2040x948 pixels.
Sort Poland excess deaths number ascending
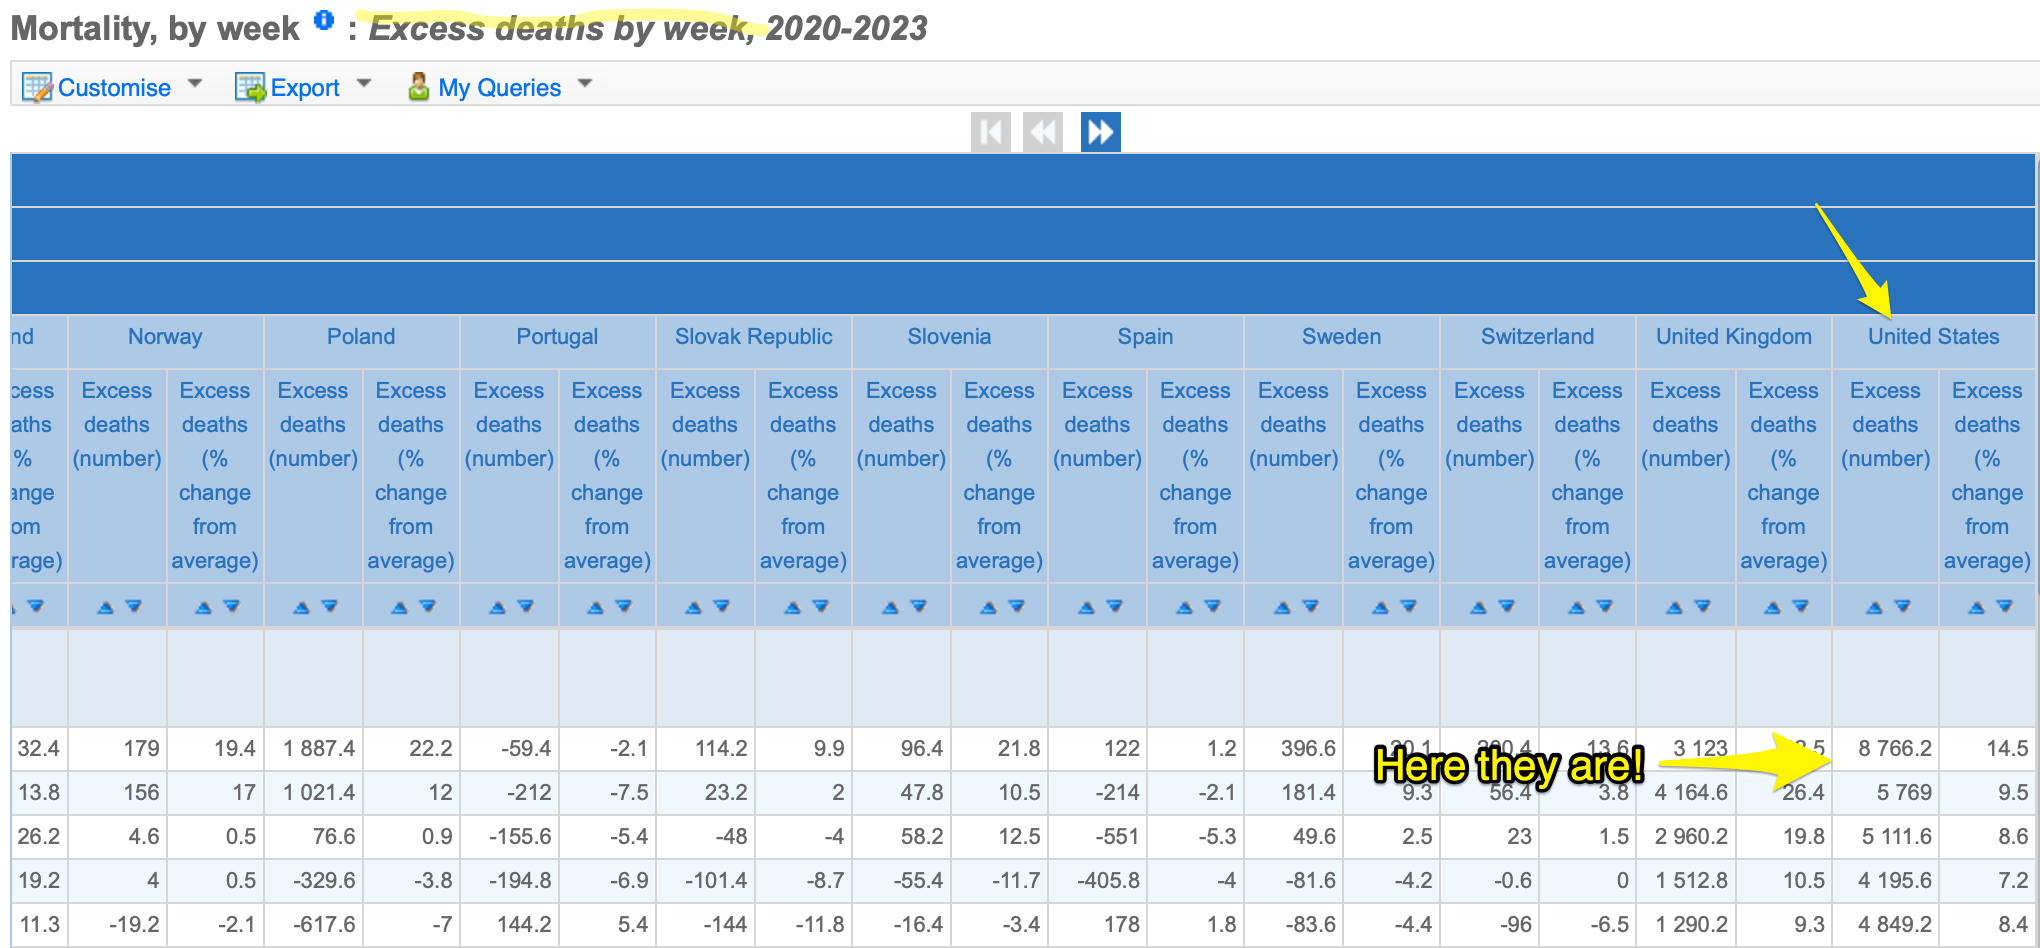tap(301, 607)
